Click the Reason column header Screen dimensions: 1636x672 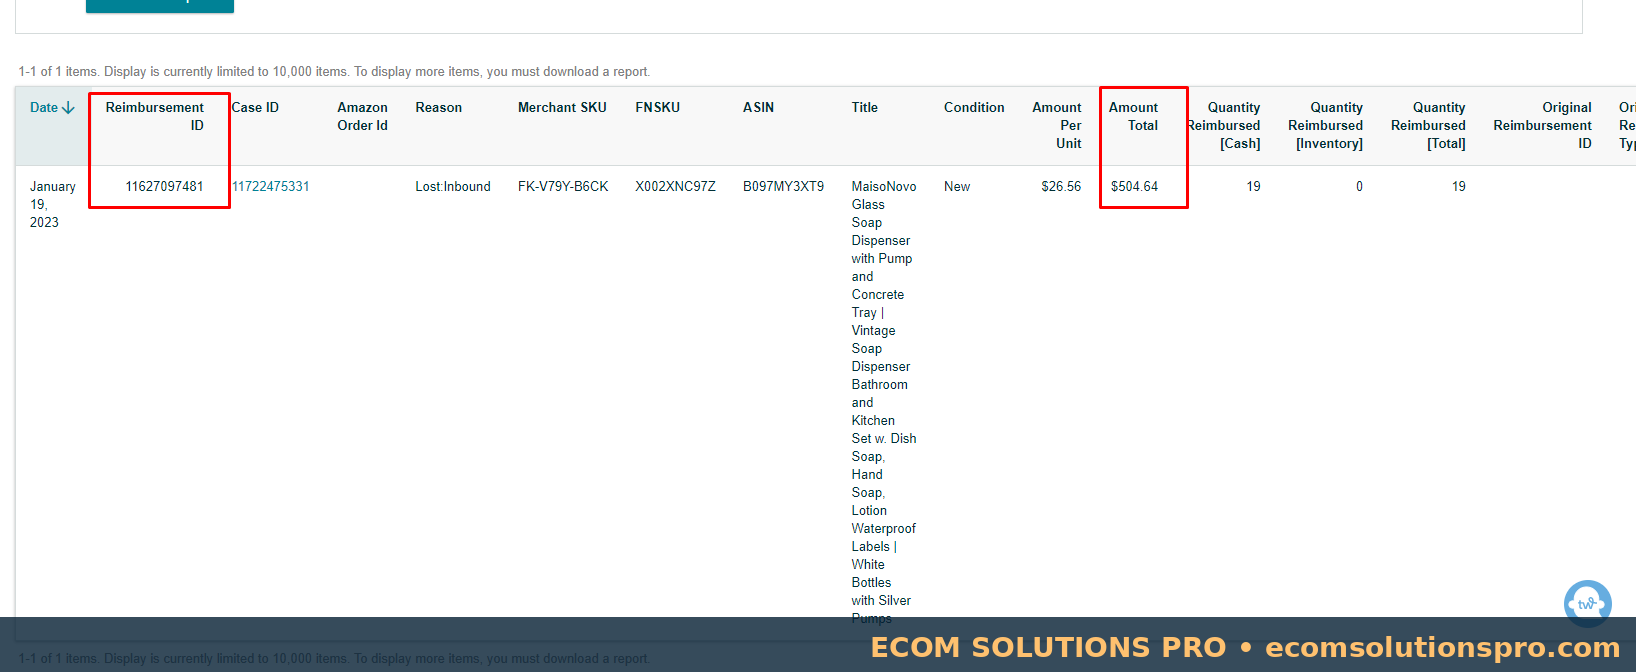pyautogui.click(x=439, y=107)
